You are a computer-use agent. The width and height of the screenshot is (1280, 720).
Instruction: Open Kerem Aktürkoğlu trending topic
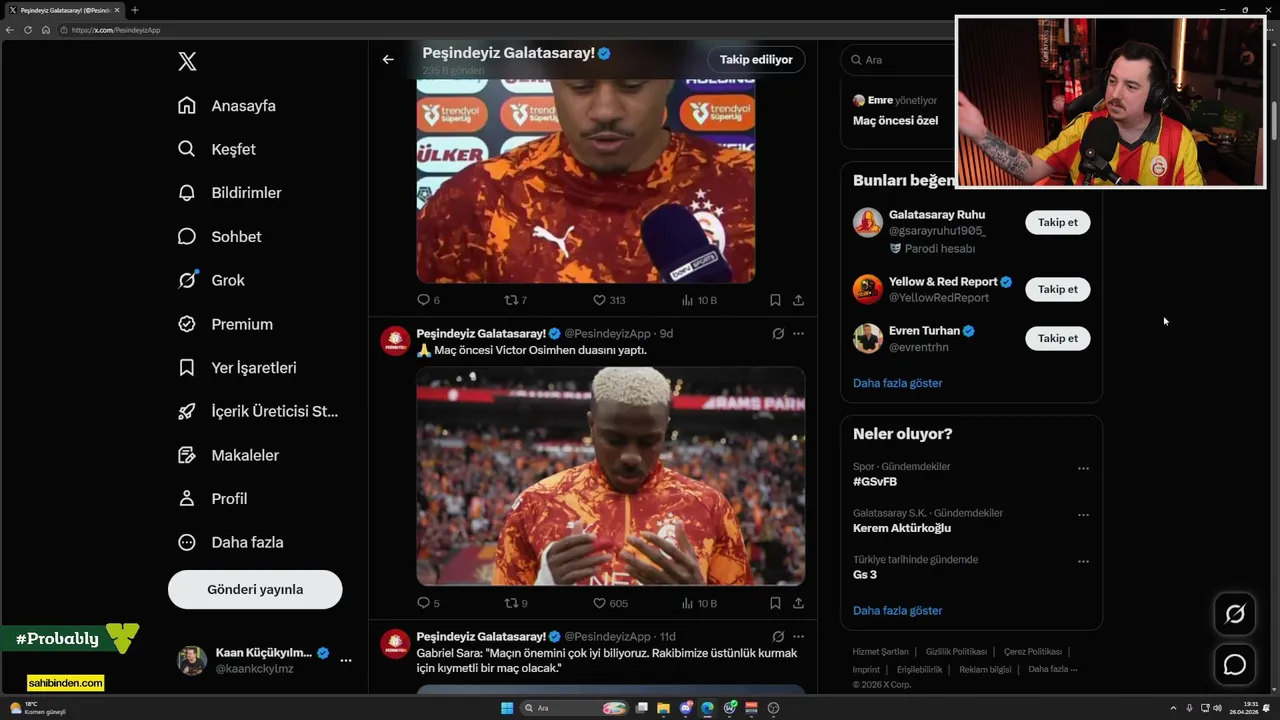click(902, 528)
